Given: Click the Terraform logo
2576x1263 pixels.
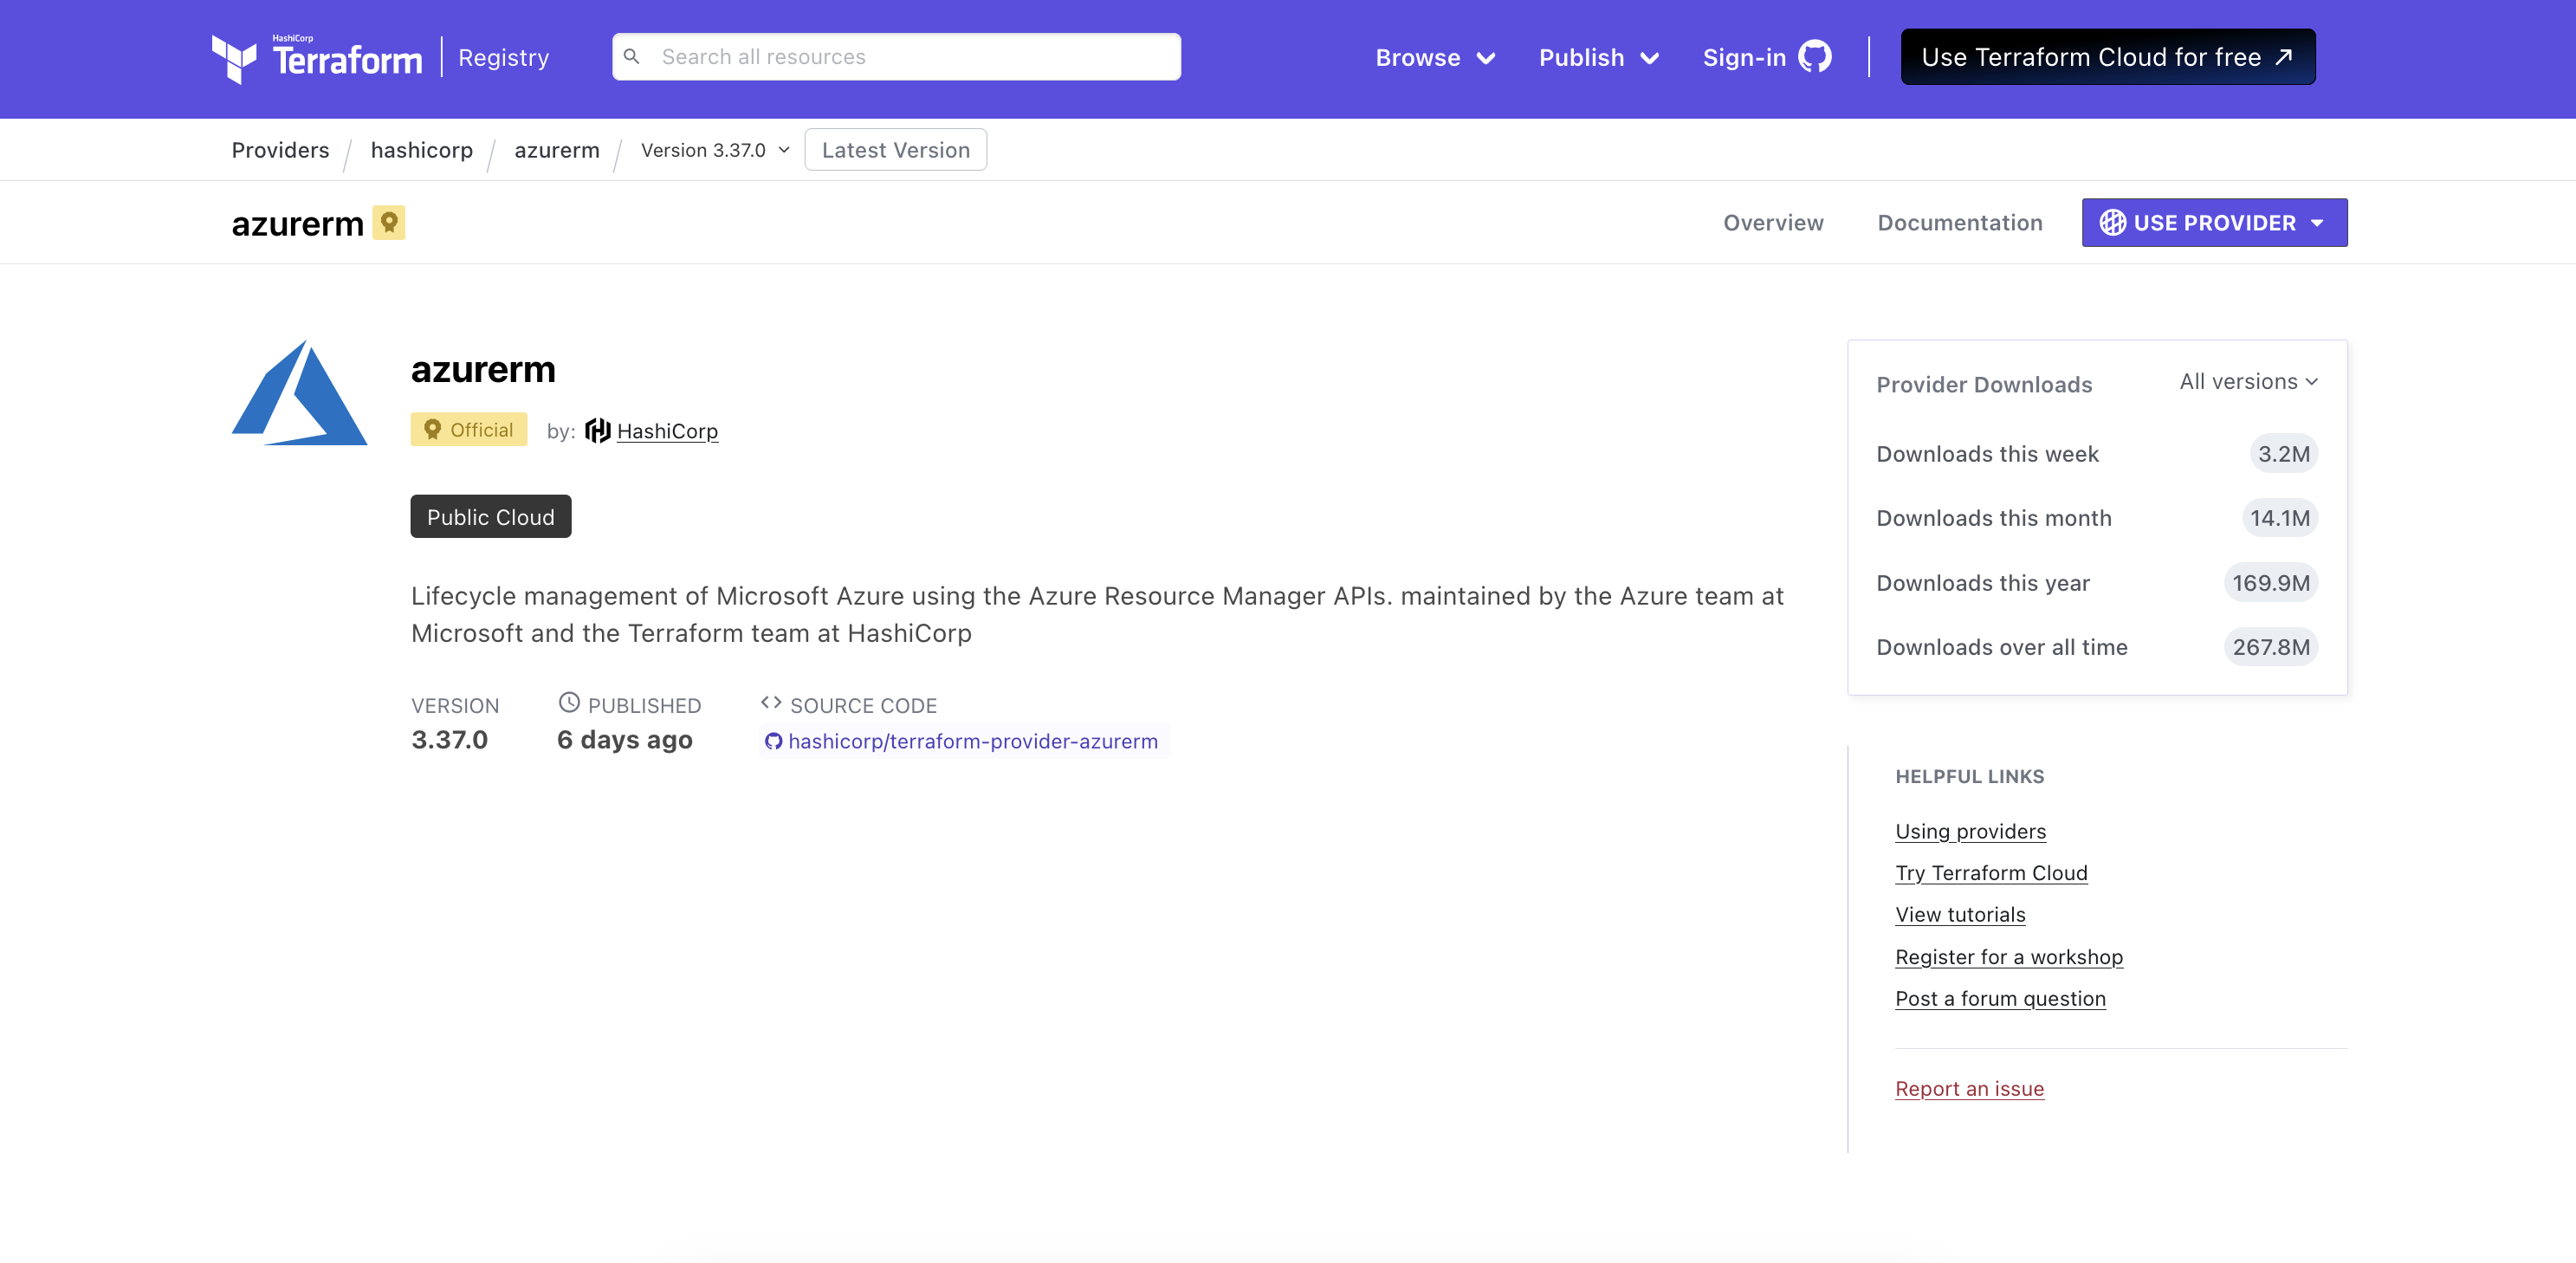Looking at the screenshot, I should [x=317, y=58].
